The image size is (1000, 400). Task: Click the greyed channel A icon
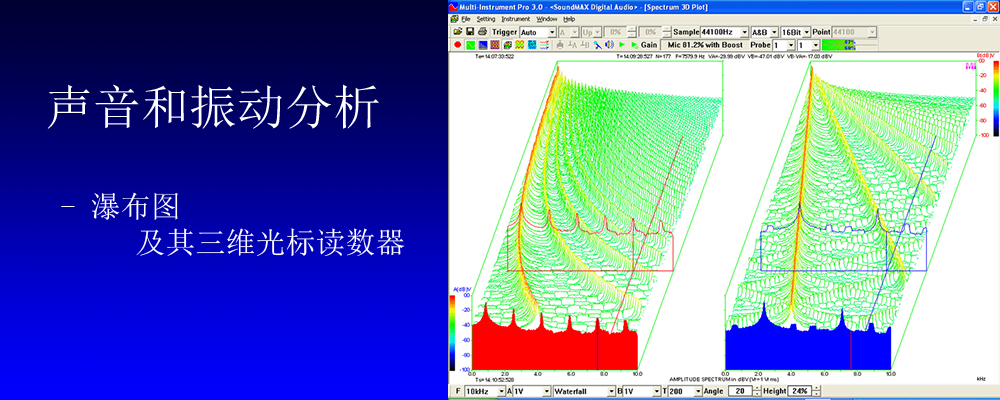[572, 45]
